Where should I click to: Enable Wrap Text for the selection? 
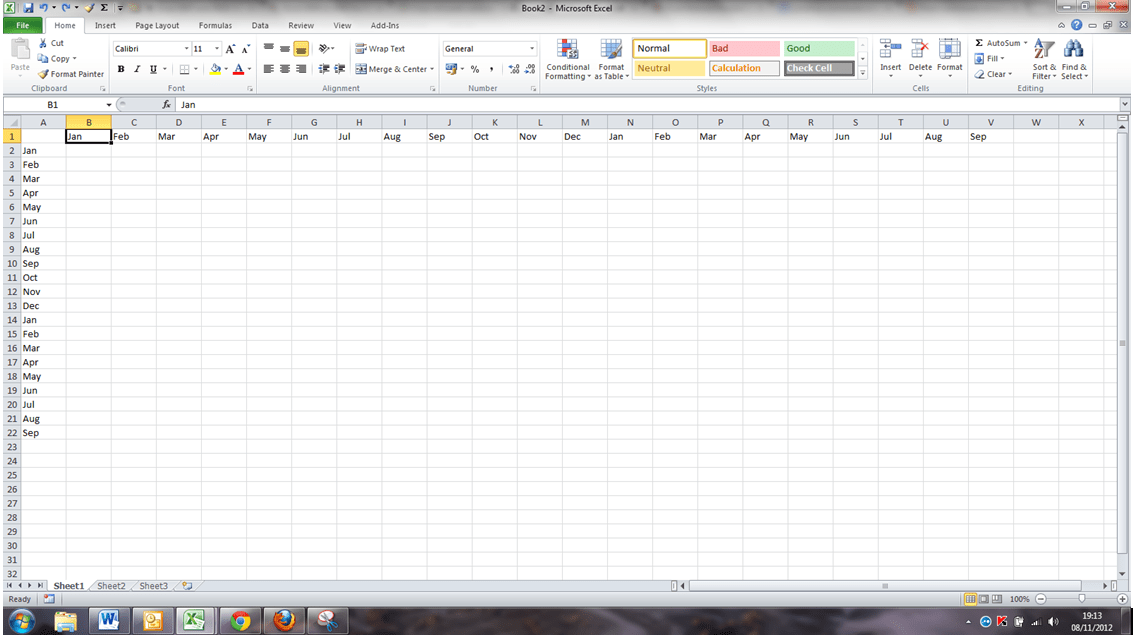(x=380, y=48)
